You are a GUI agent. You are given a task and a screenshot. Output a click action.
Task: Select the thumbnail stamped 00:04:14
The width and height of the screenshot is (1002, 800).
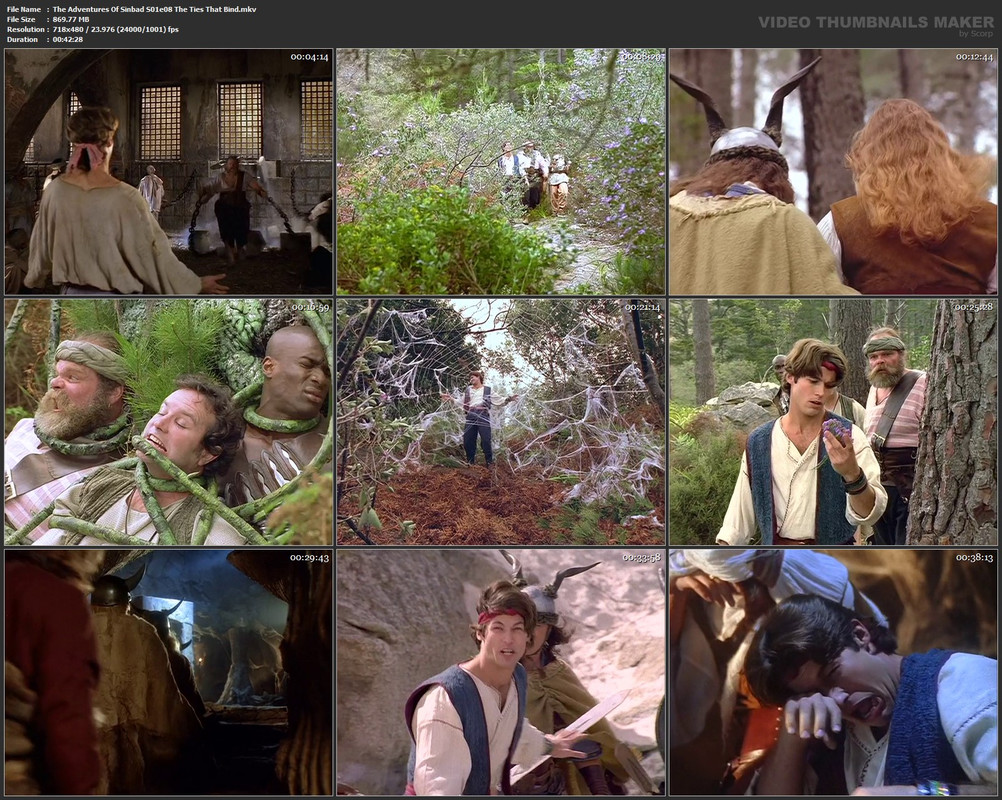[x=169, y=172]
